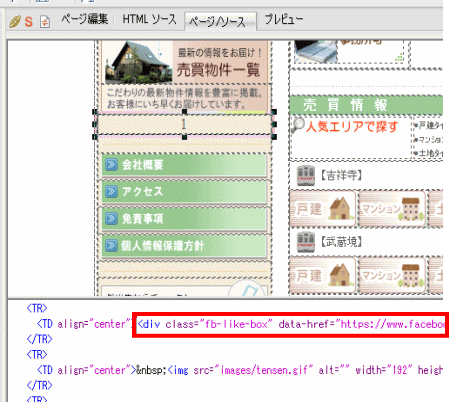Image resolution: width=449 pixels, height=403 pixels.
Task: Click the page swap icon beside the tabs
Action: (45, 22)
